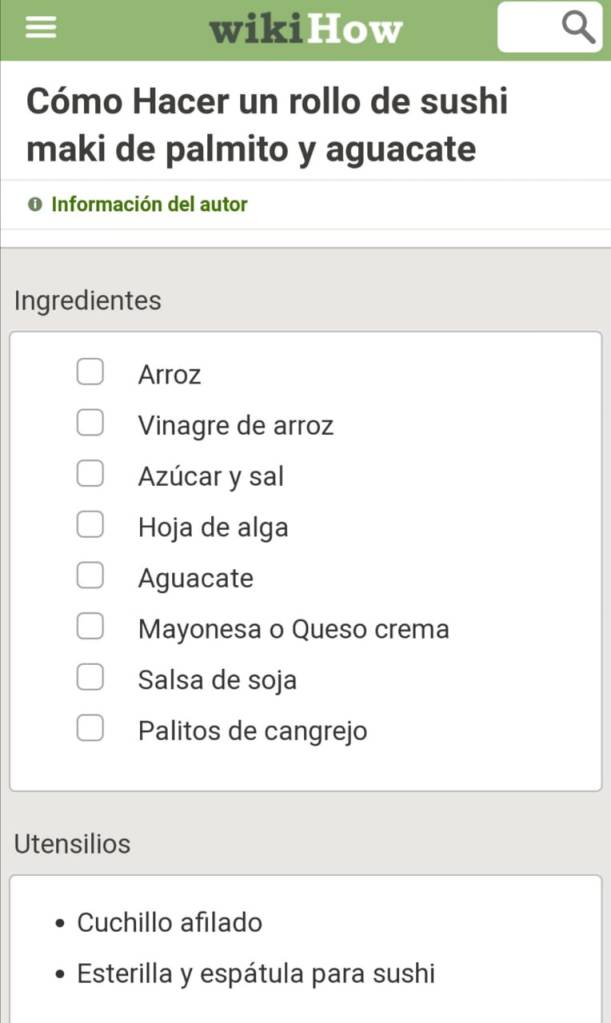Mark Azúcar y sal as done
This screenshot has width=611, height=1023.
[x=91, y=475]
